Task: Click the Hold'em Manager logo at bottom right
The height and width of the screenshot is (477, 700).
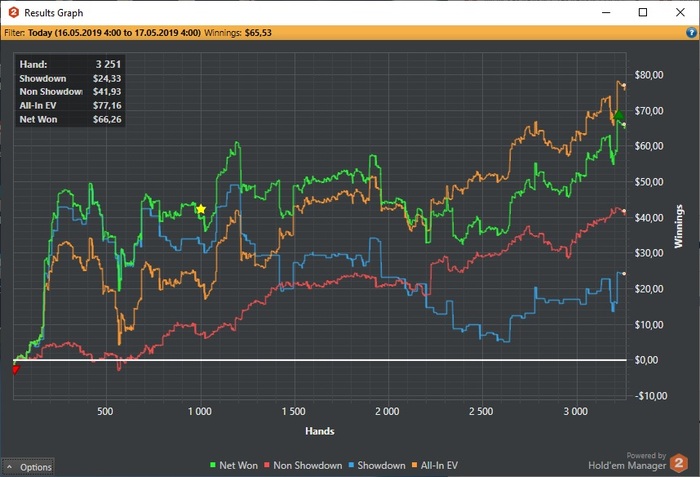Action: 679,463
